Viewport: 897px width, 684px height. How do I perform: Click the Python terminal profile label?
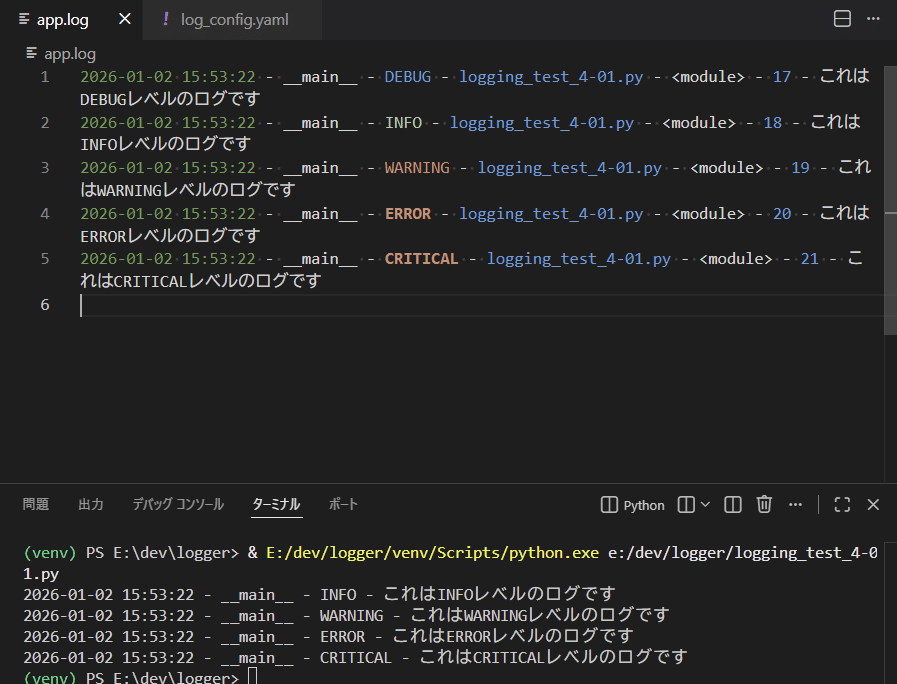(643, 505)
